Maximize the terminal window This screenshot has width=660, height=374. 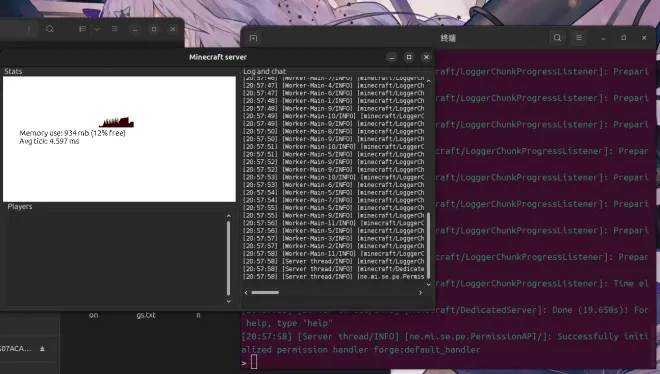click(623, 38)
